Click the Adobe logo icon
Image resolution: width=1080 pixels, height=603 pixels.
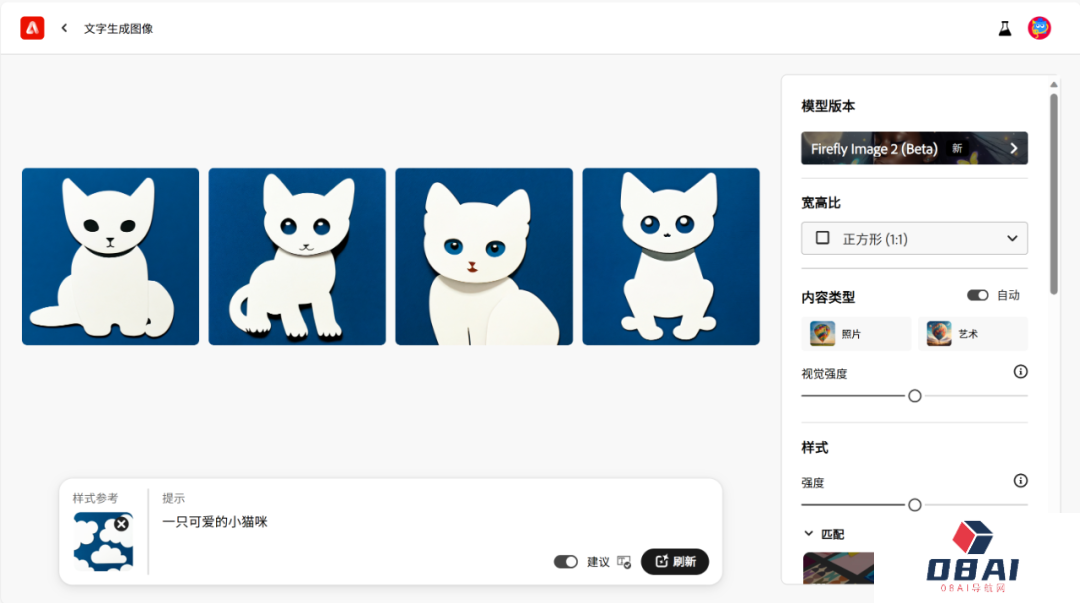point(32,28)
